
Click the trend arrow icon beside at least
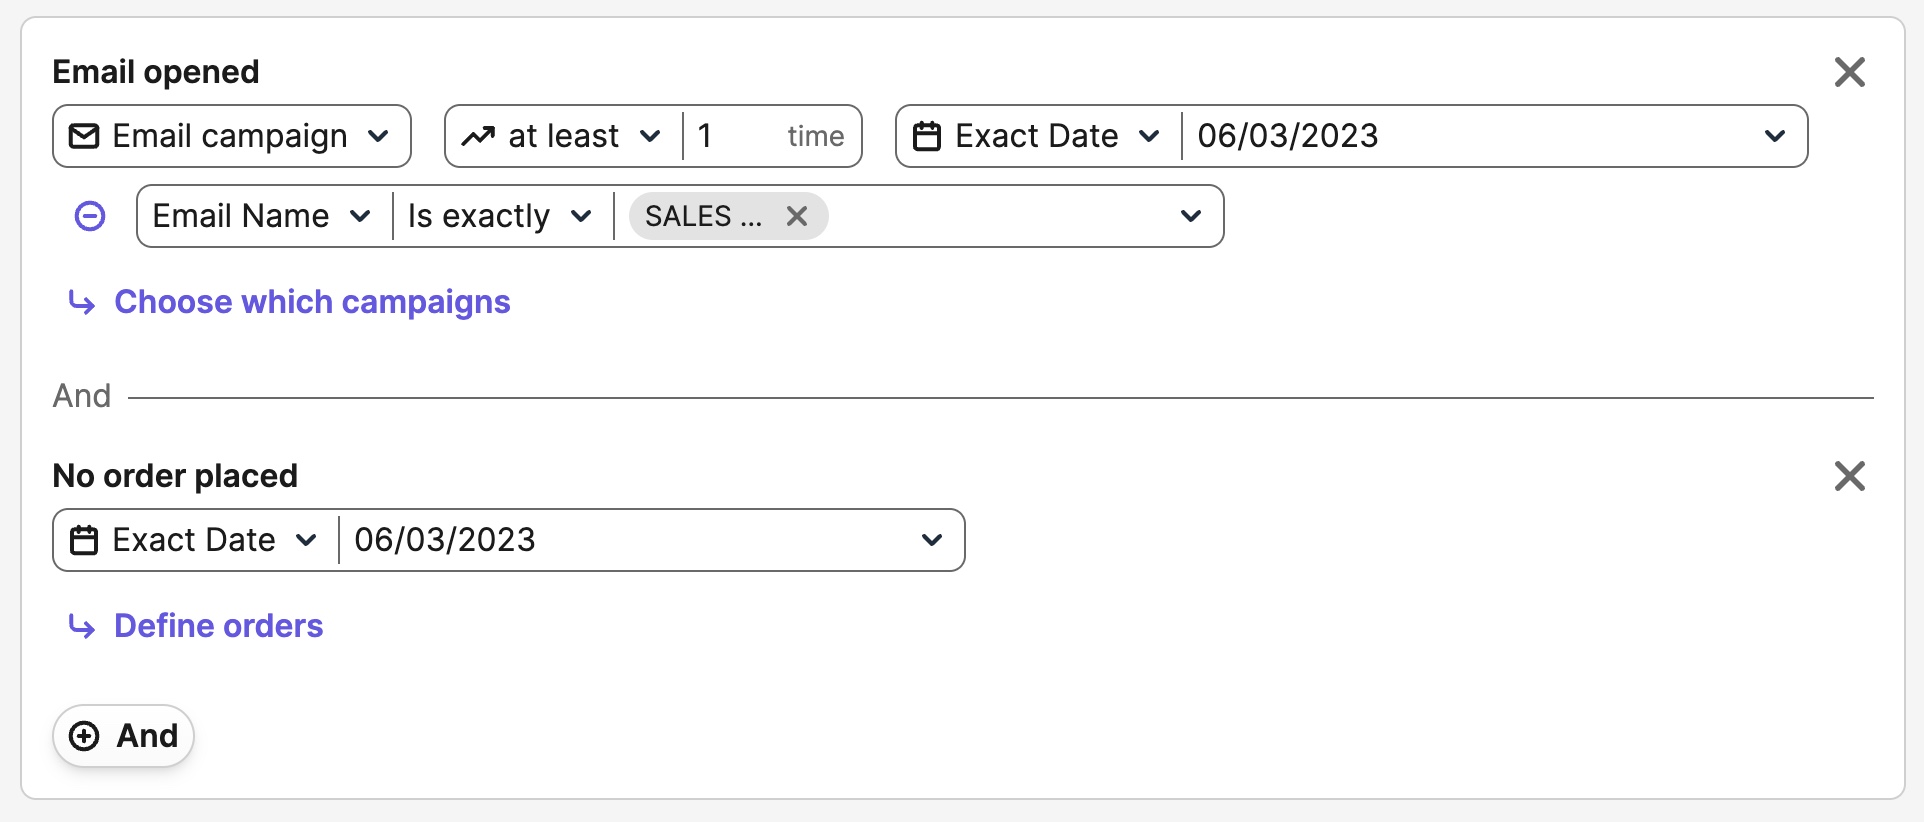tap(478, 136)
